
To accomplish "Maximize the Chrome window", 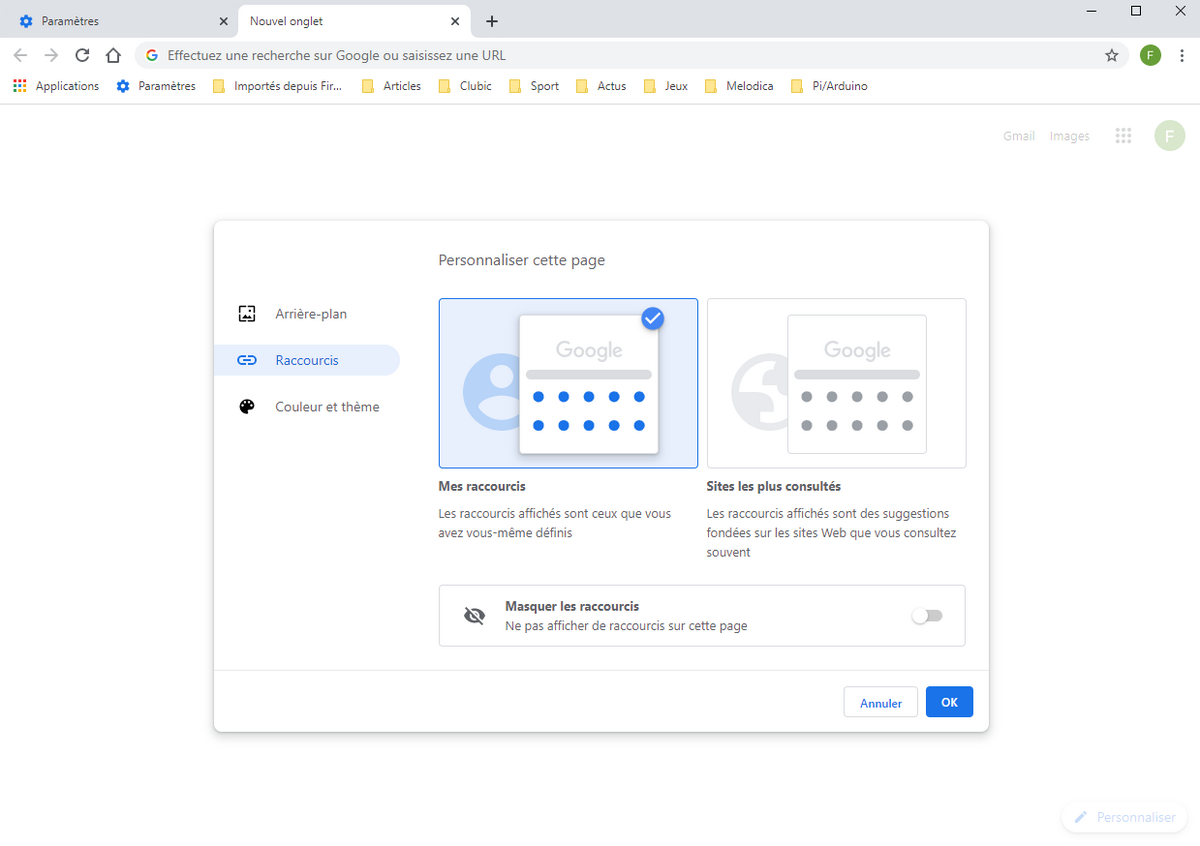I will coord(1136,11).
